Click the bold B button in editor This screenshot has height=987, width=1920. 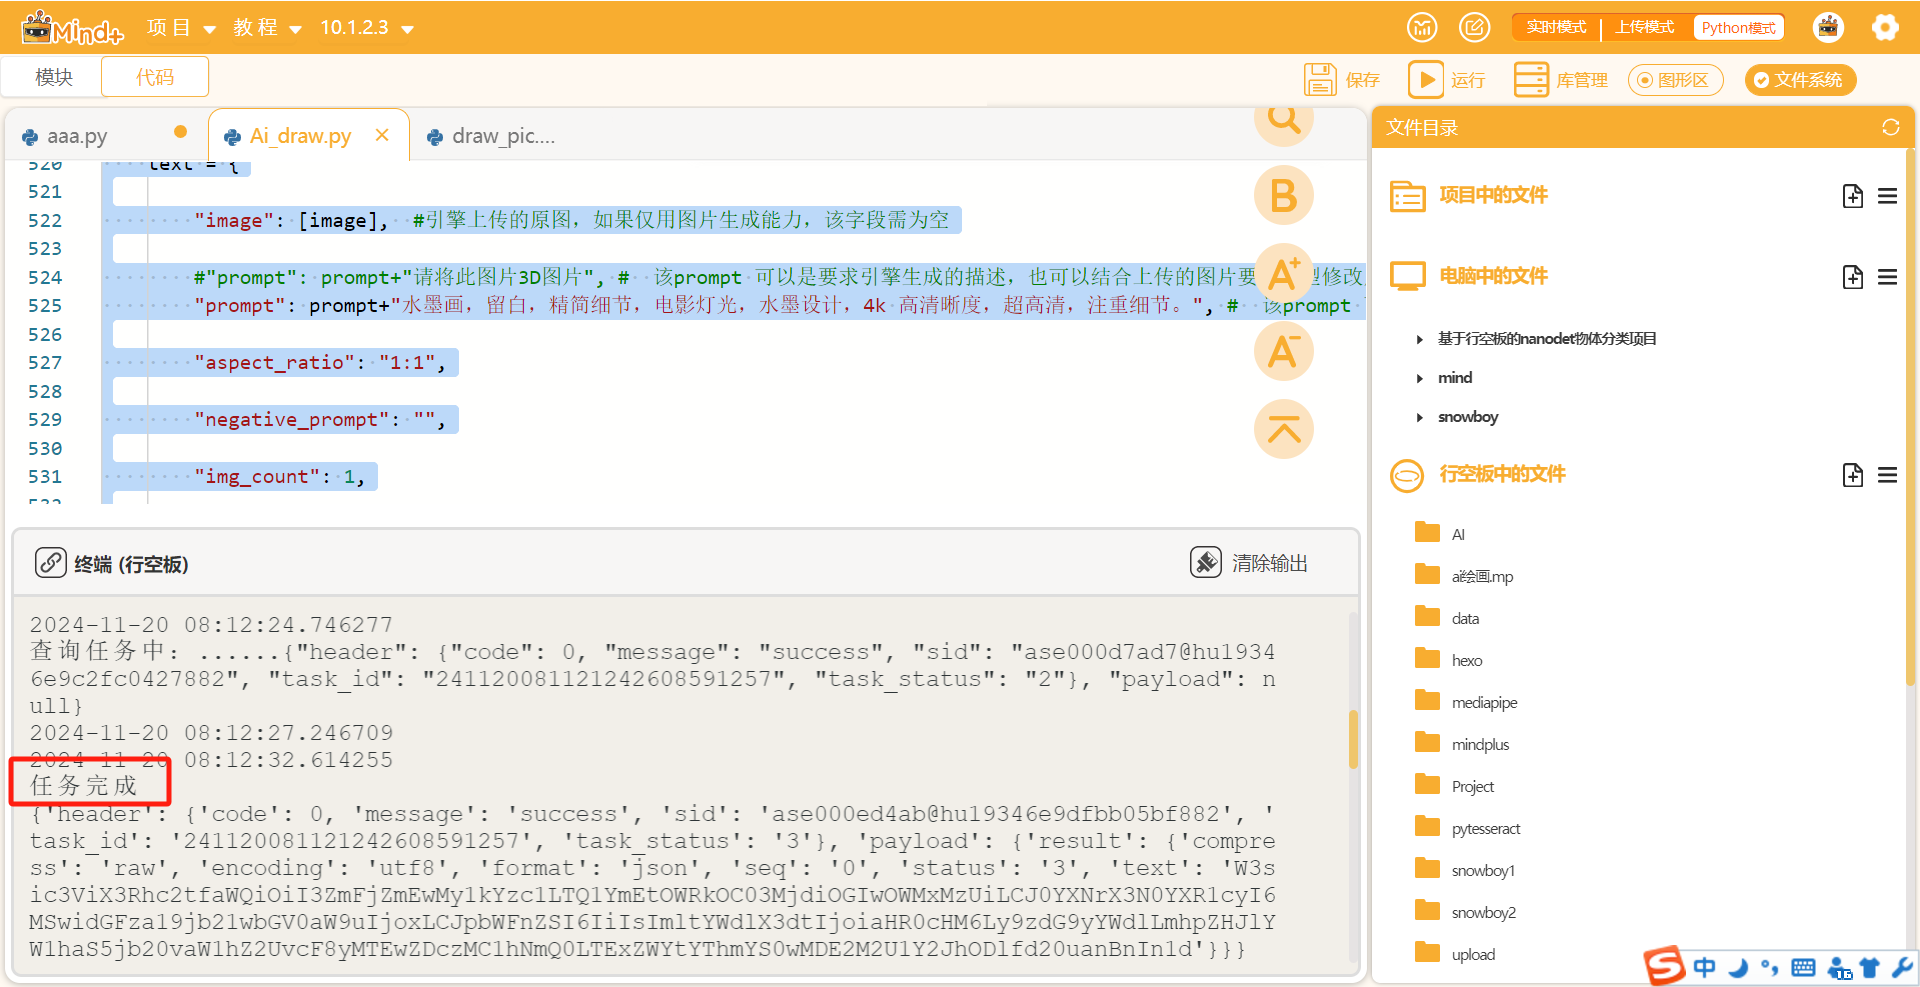[1284, 196]
